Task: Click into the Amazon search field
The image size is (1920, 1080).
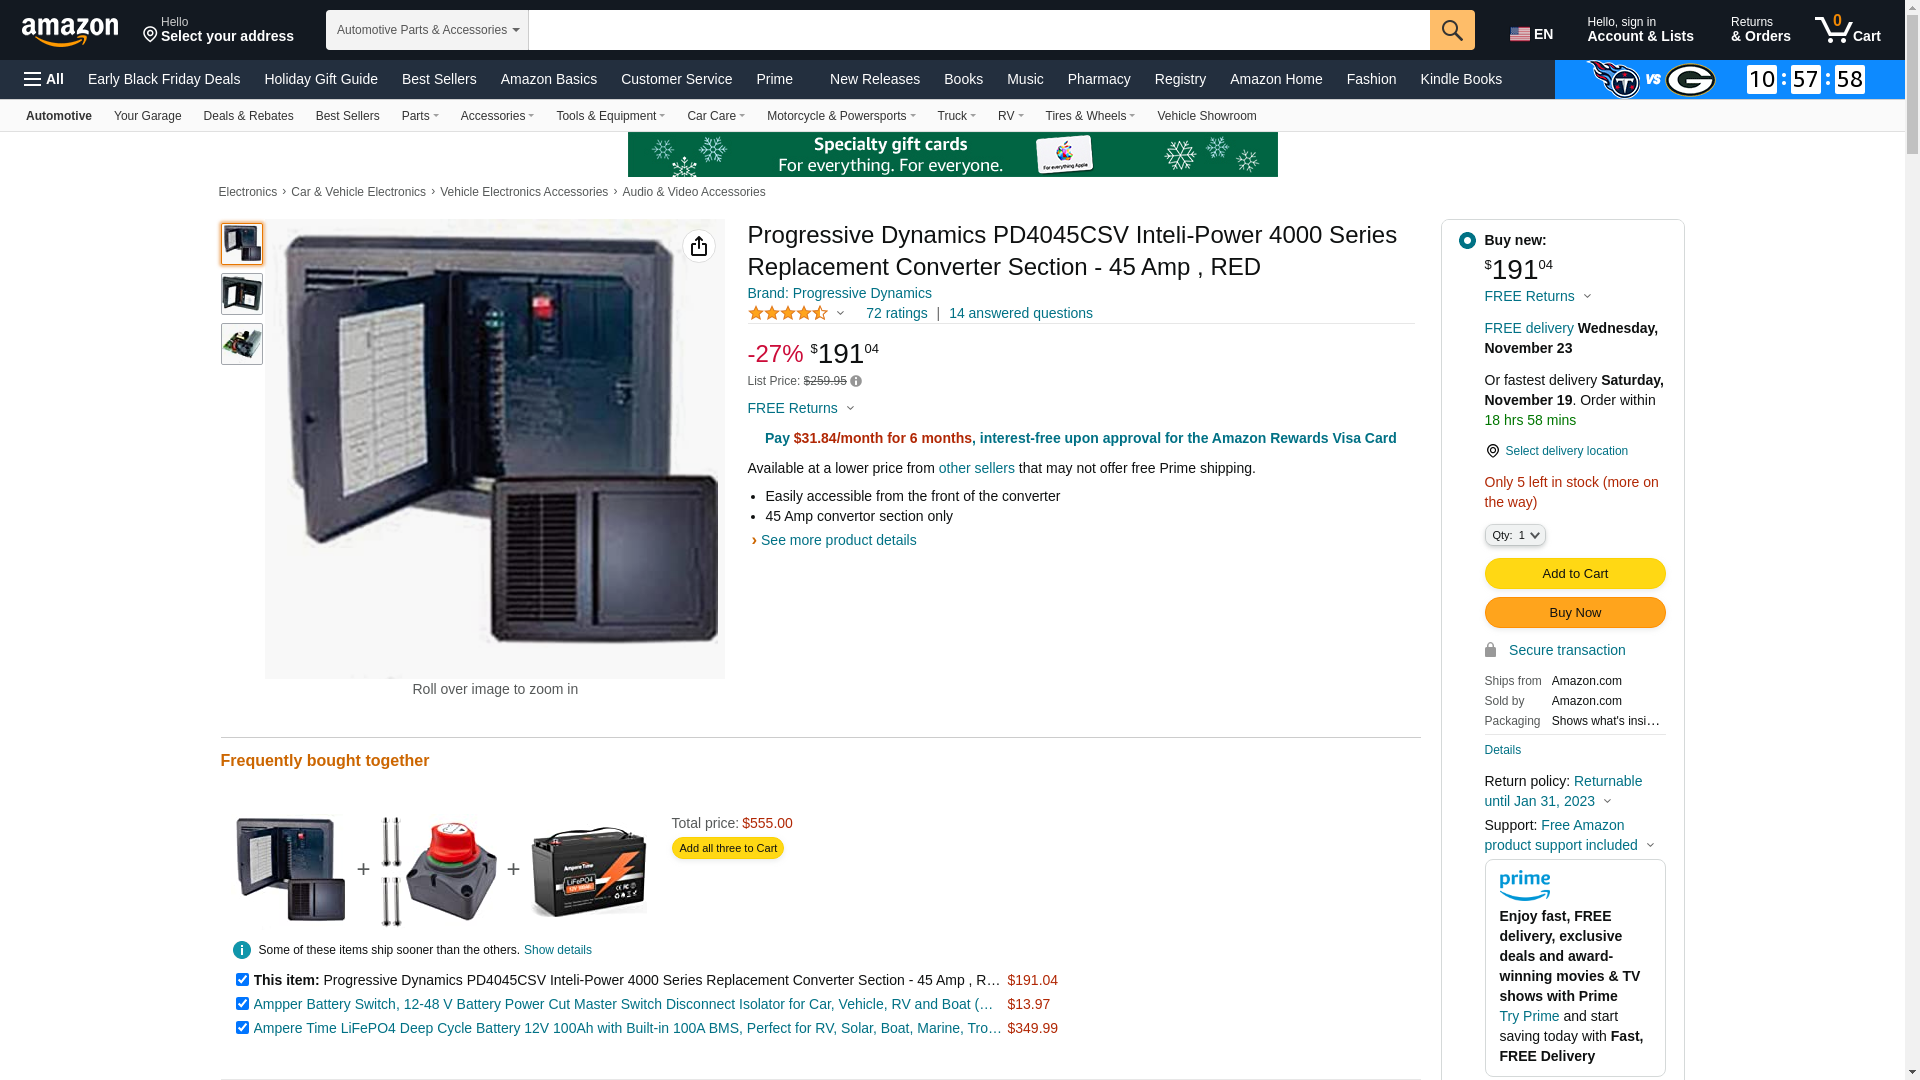Action: click(x=979, y=30)
